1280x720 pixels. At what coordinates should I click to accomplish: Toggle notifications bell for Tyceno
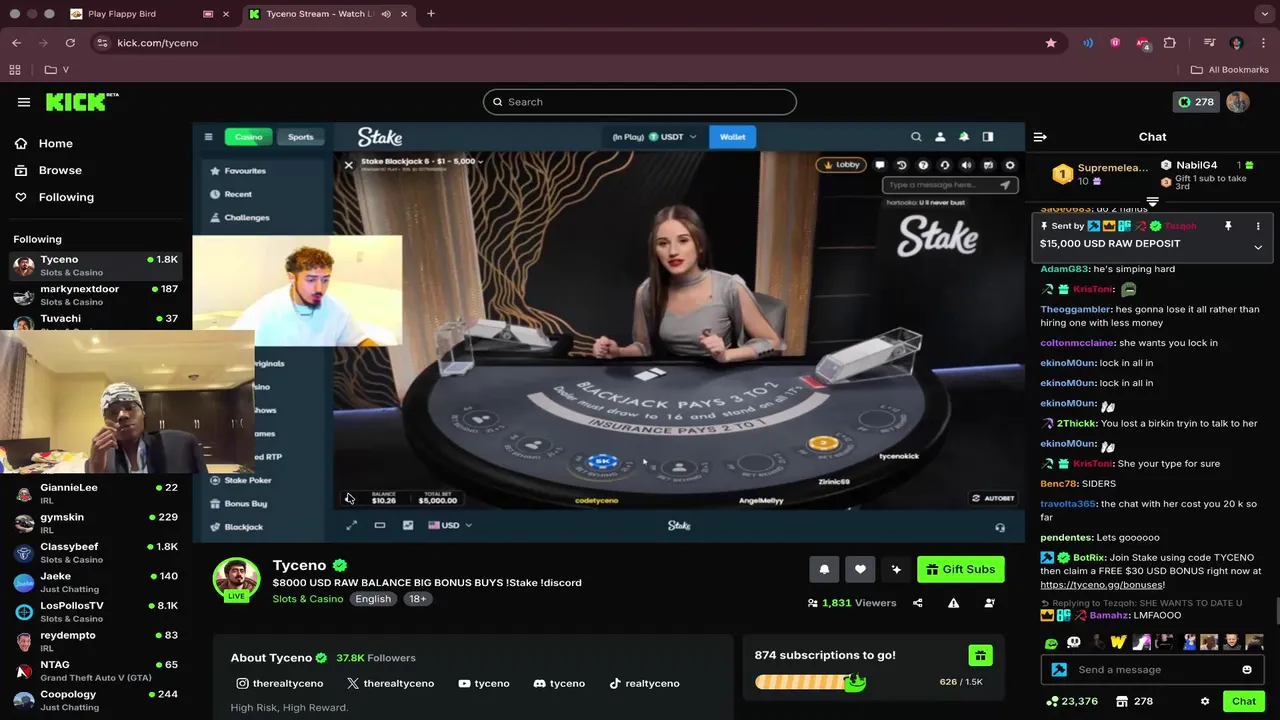824,569
